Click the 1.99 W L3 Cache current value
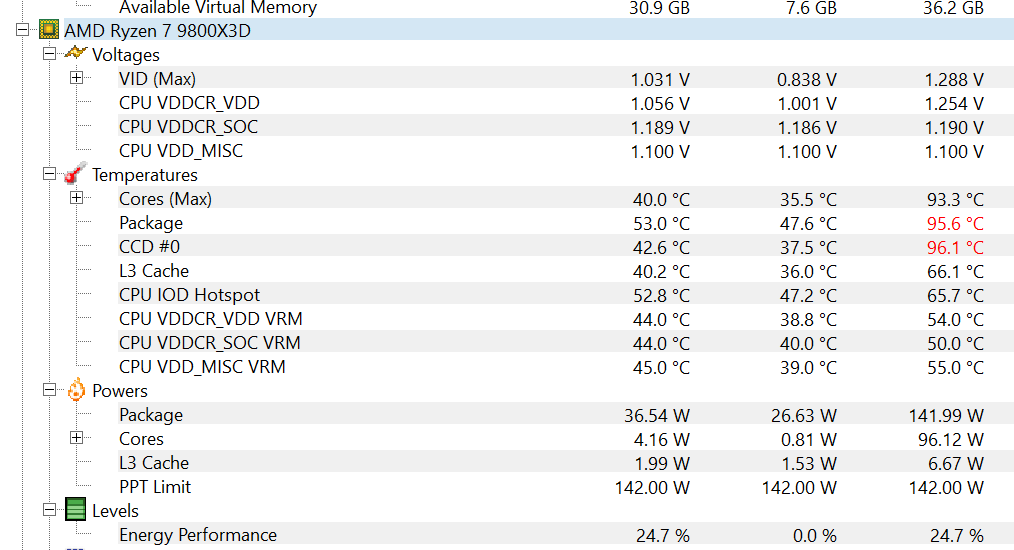The height and width of the screenshot is (550, 1014). tap(662, 463)
